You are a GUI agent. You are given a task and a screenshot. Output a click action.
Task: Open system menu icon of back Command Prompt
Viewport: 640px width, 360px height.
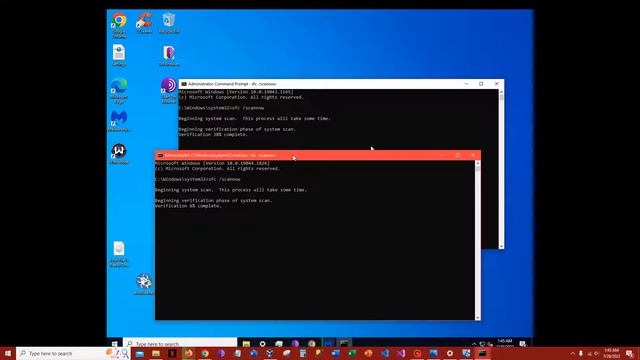pos(184,84)
